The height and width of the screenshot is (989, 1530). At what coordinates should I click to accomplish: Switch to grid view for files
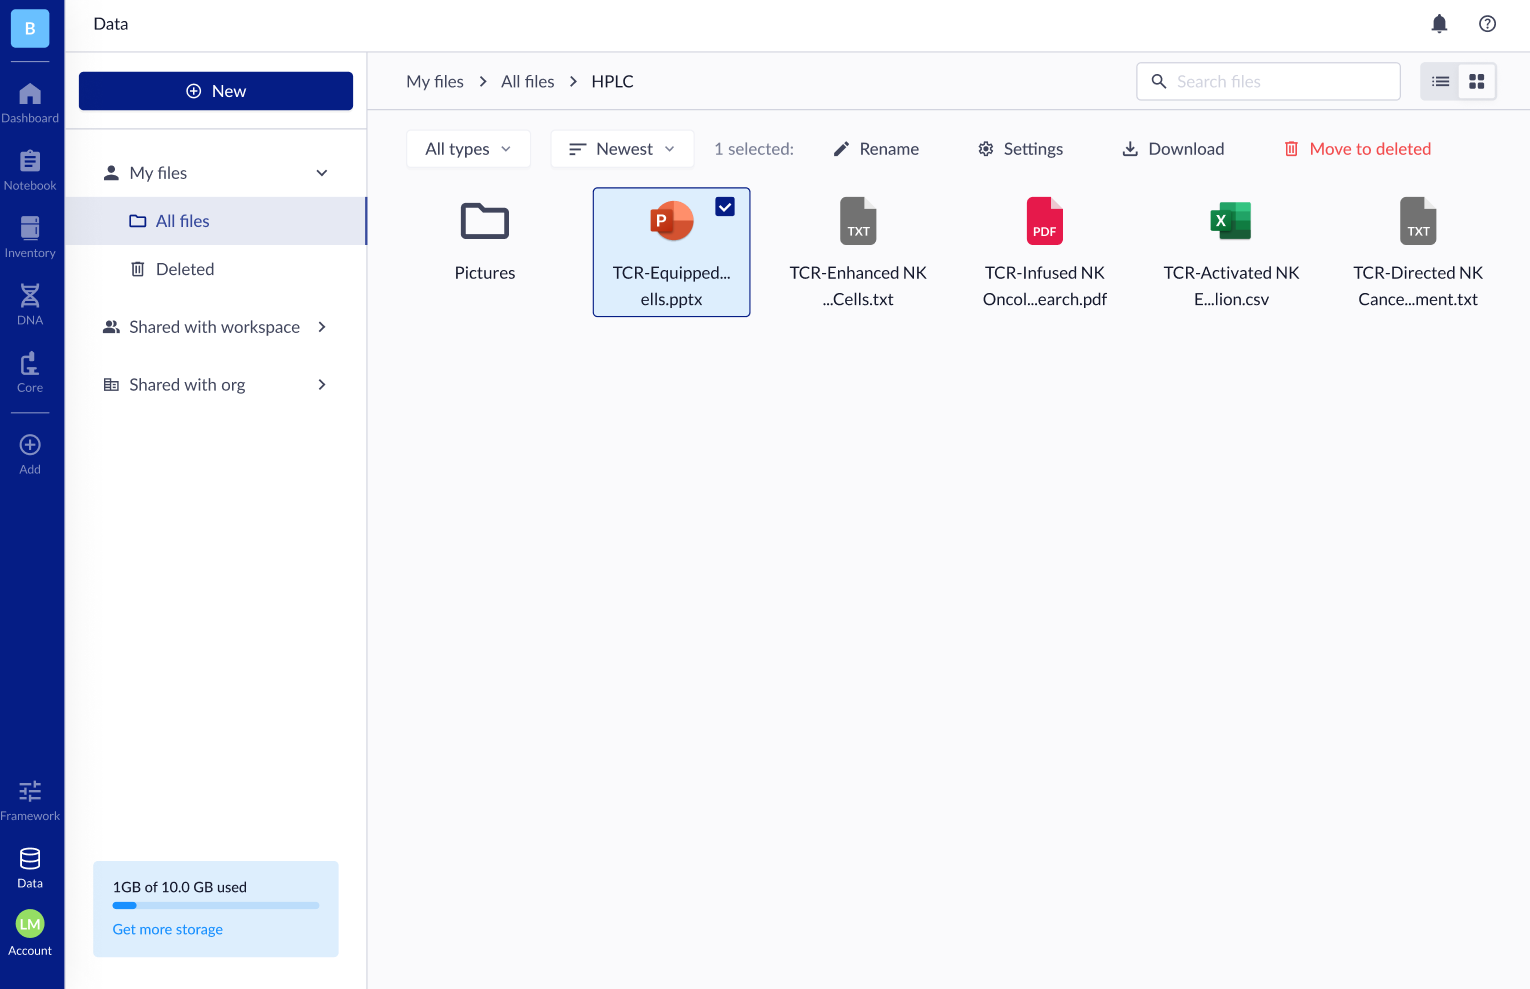click(x=1476, y=81)
